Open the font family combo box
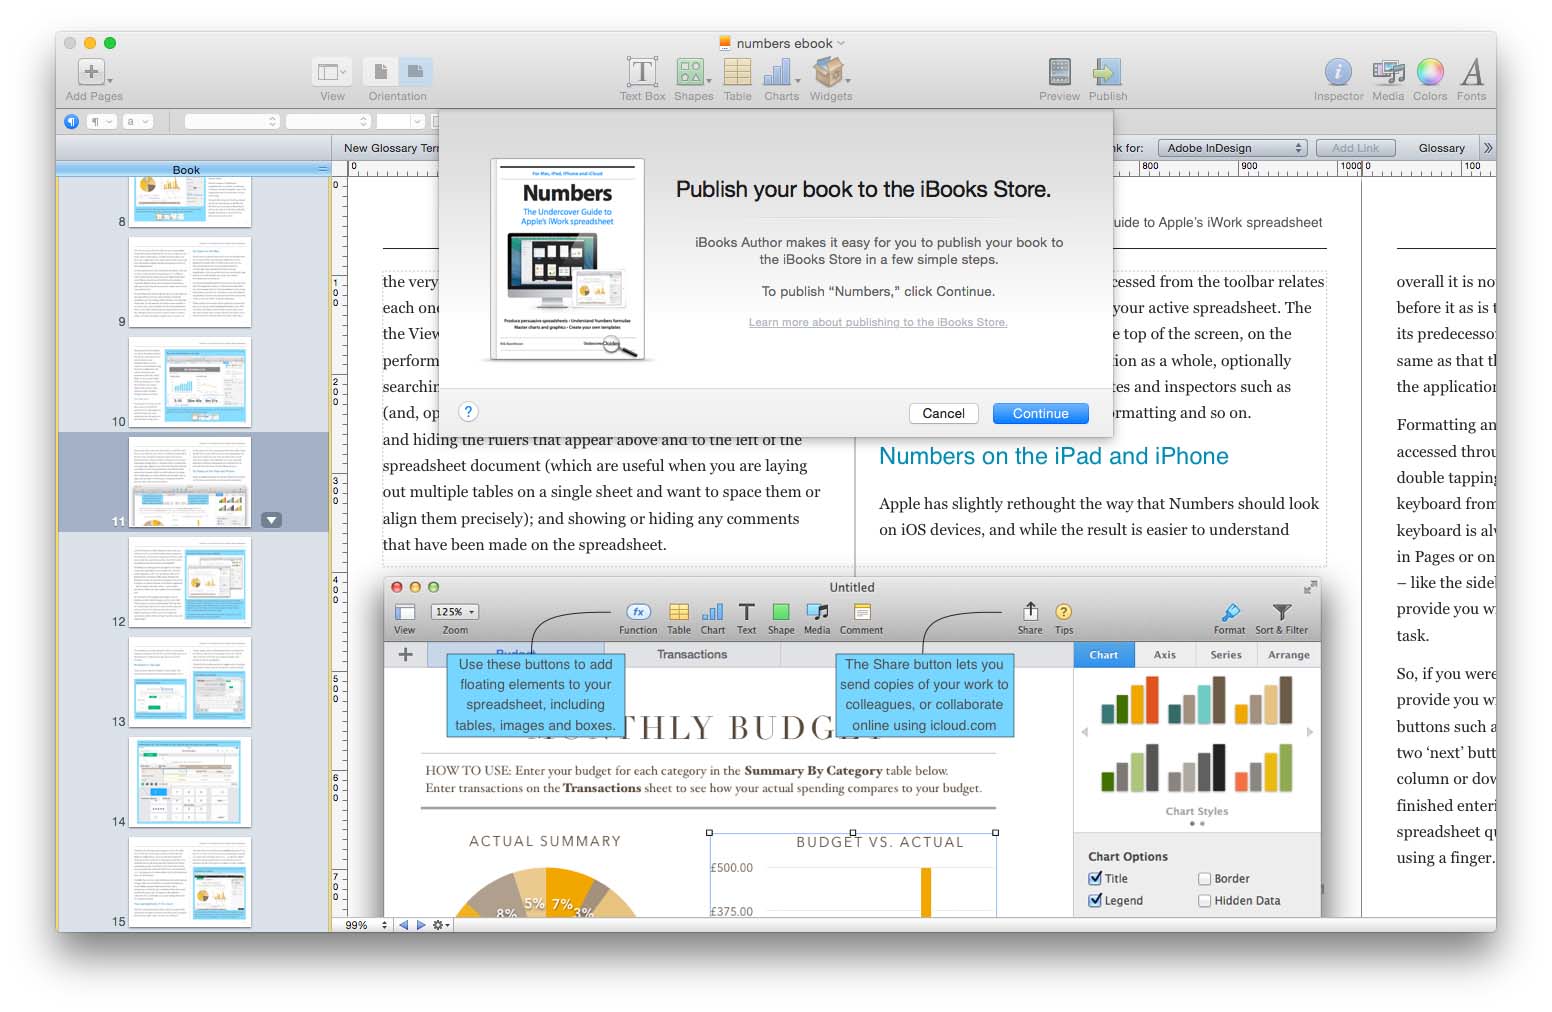The height and width of the screenshot is (1012, 1552). click(231, 121)
